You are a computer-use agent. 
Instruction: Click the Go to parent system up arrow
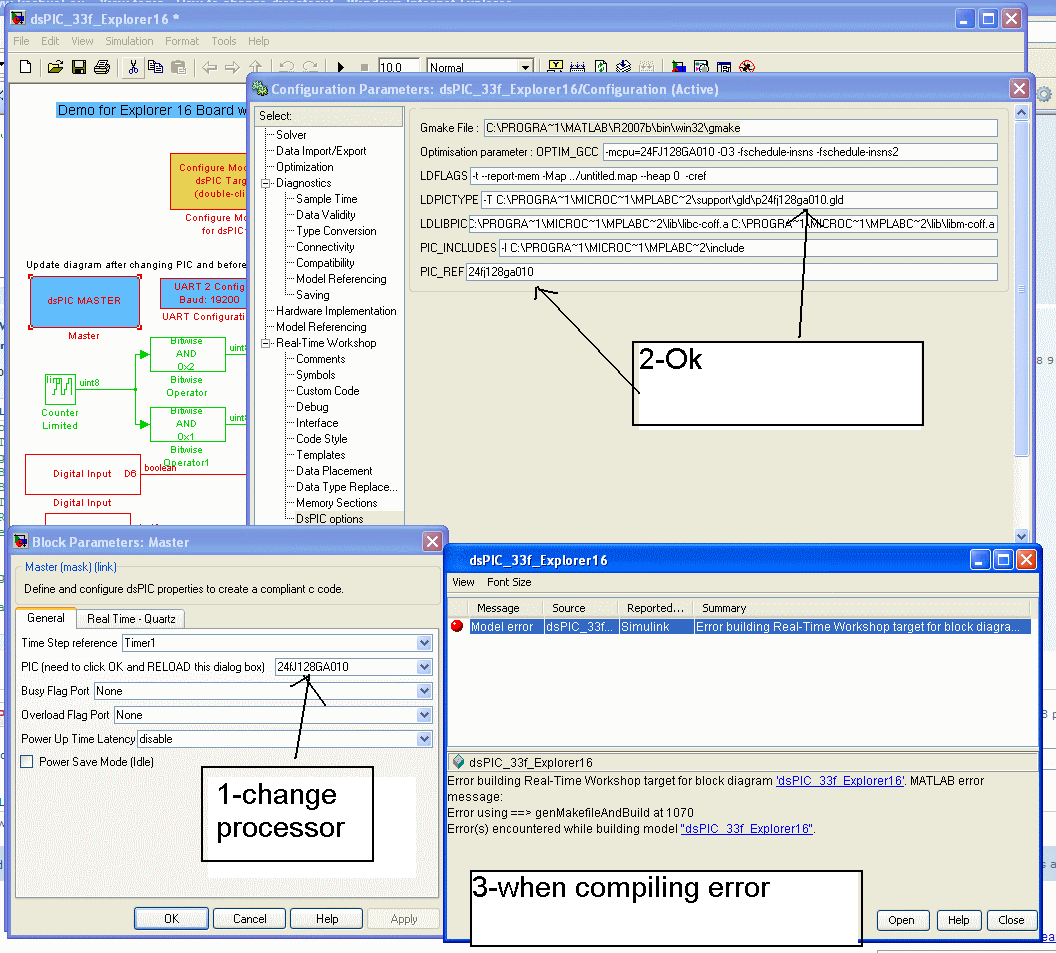(x=255, y=67)
